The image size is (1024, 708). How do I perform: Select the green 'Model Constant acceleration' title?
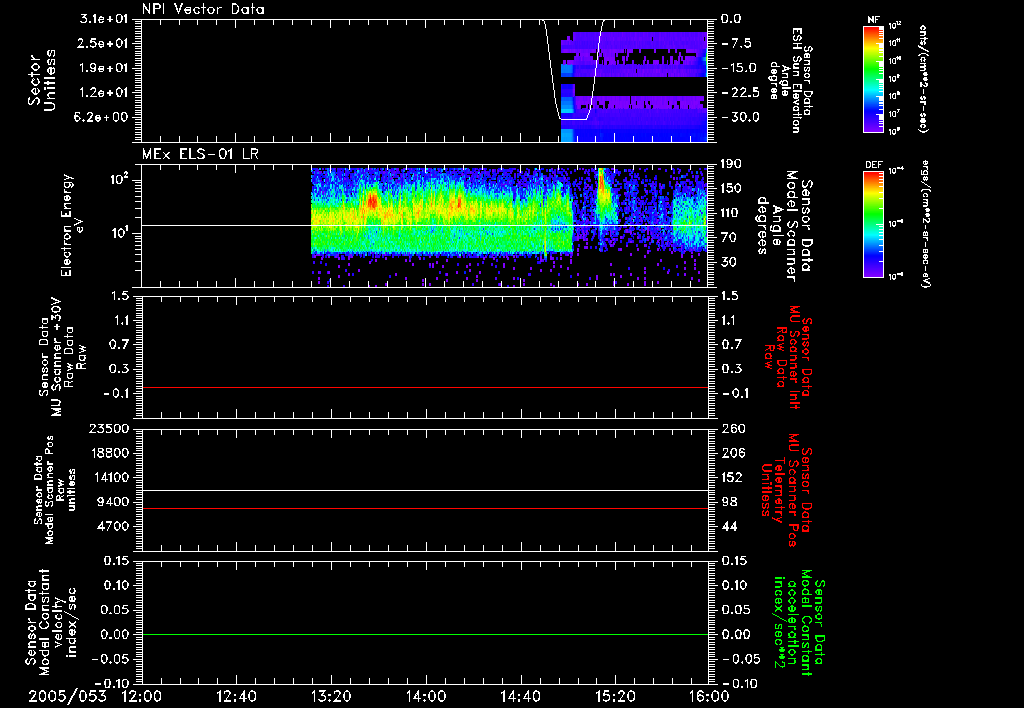click(799, 620)
